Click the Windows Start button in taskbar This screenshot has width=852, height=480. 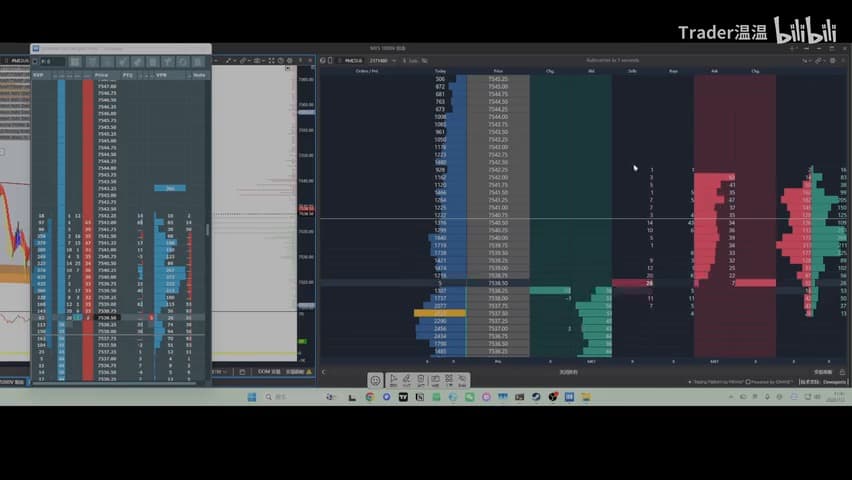click(x=252, y=397)
